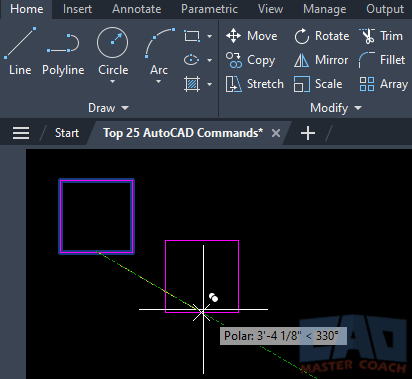Click the Move command icon
This screenshot has height=379, width=412.
pos(233,36)
